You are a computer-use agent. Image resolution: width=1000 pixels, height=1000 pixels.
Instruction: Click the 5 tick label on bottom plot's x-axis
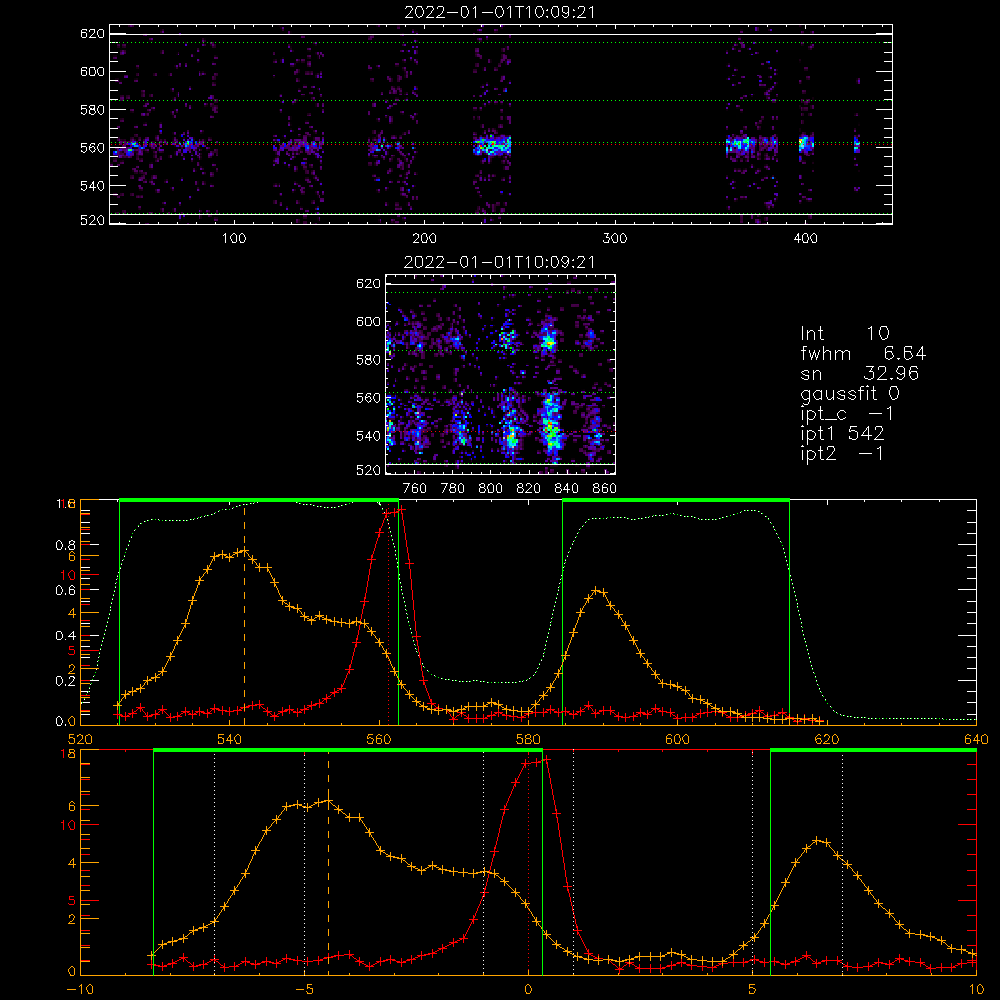pos(753,990)
